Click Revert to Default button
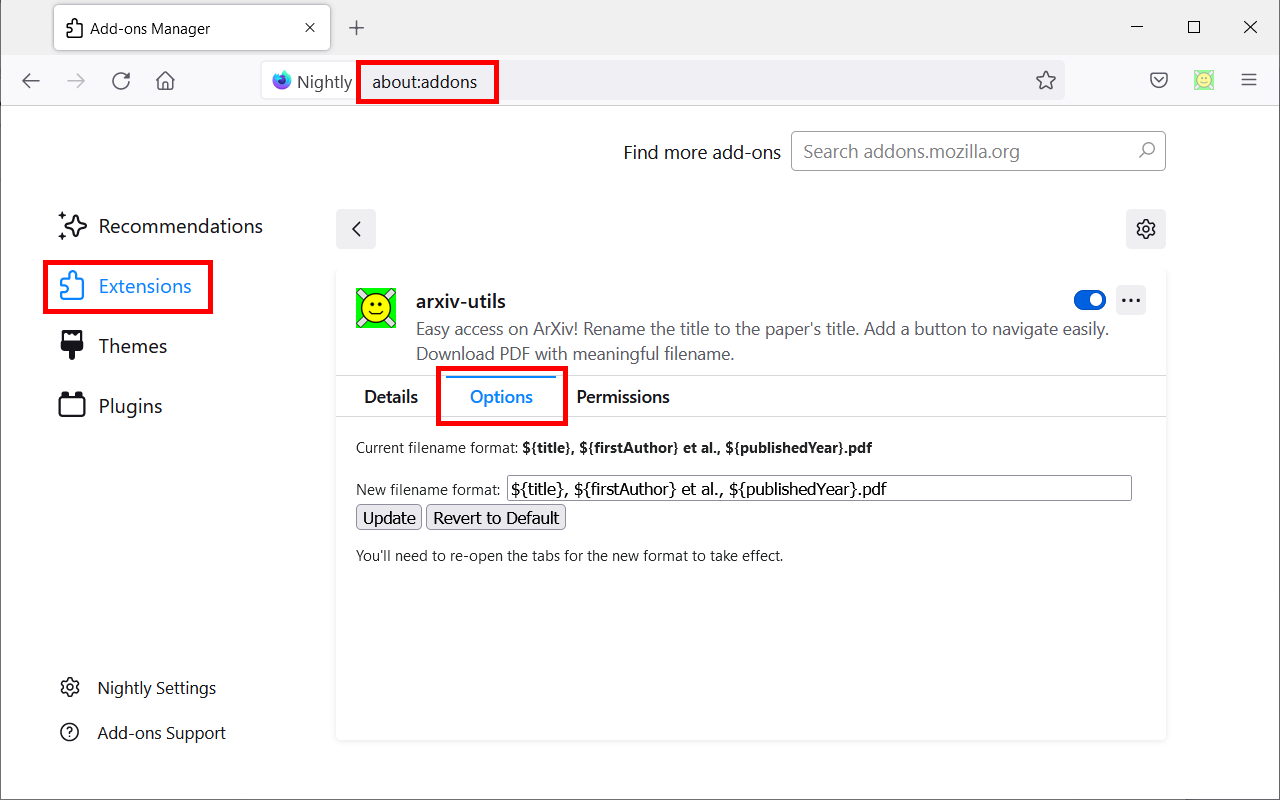This screenshot has width=1280, height=800. 496,517
